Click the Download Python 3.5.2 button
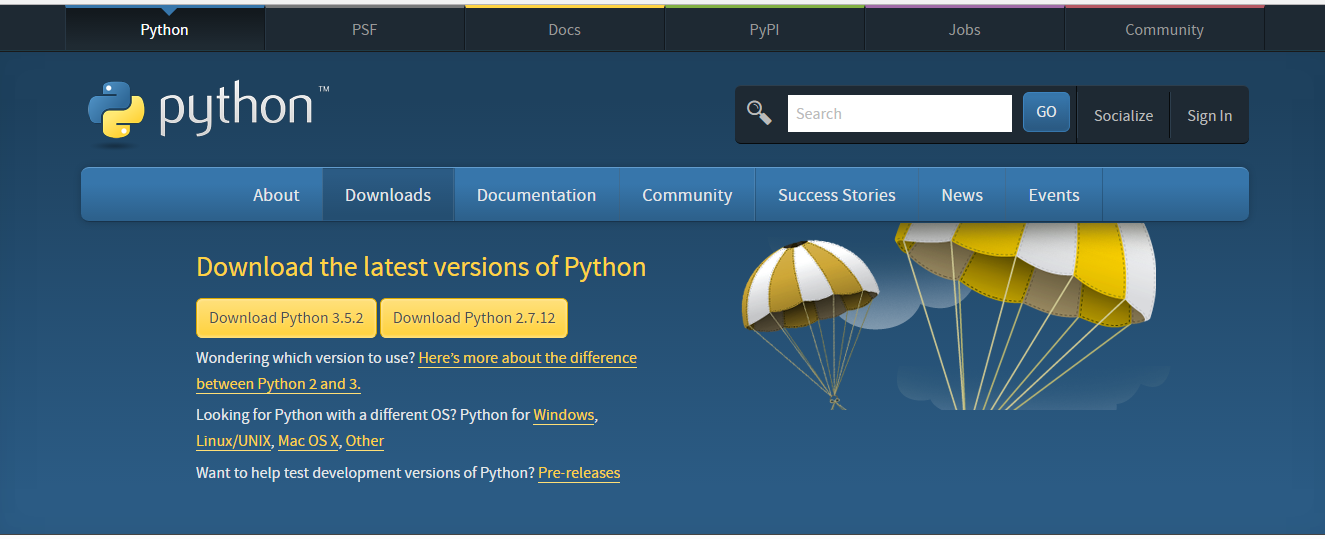 click(x=286, y=318)
